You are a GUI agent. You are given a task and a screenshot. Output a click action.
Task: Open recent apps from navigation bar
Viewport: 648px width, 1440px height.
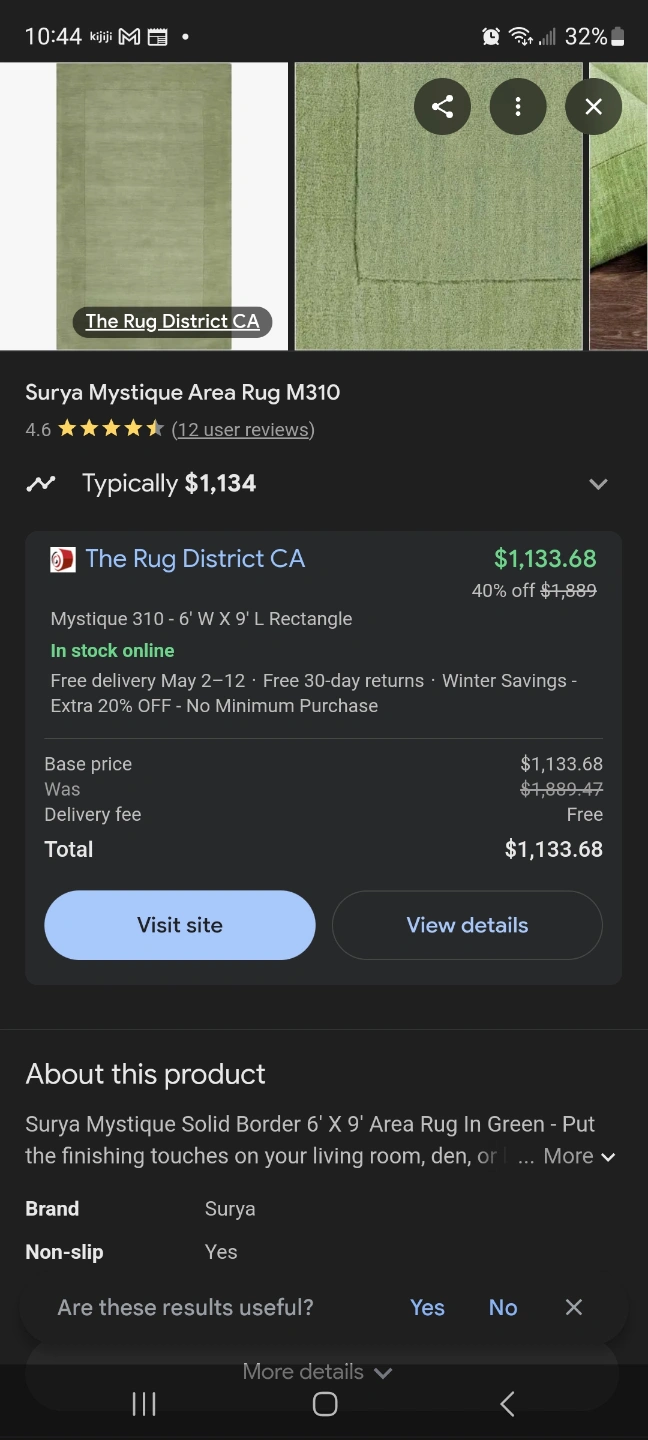coord(144,1404)
